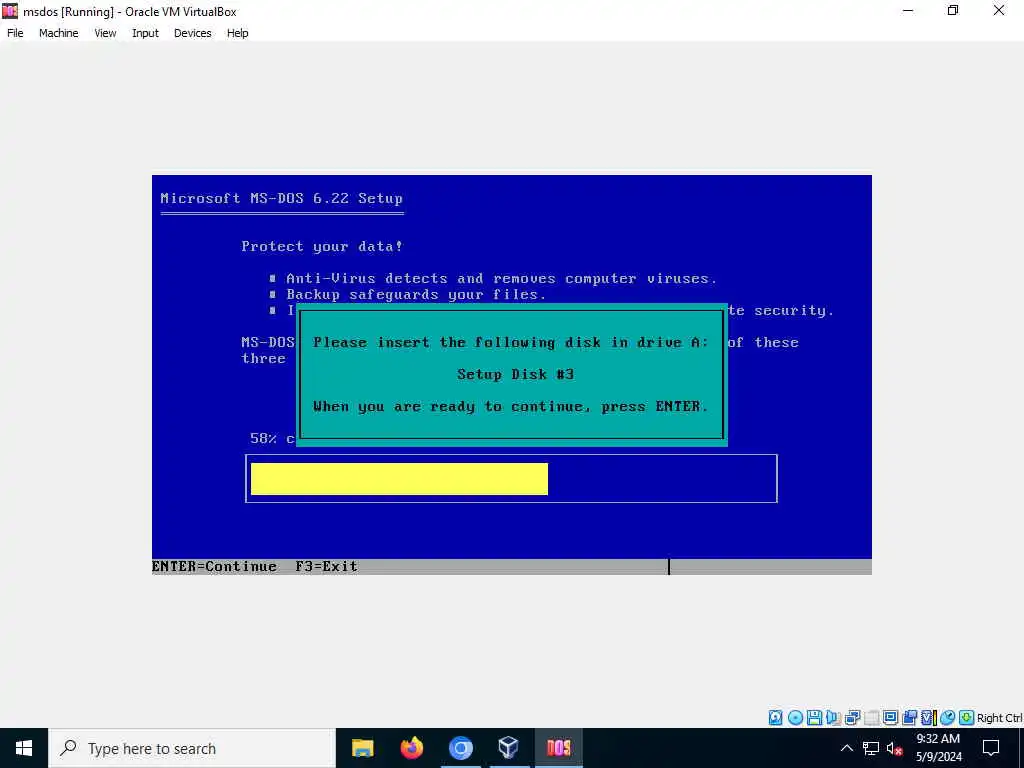
Task: Click the display monitor status icon
Action: [890, 718]
